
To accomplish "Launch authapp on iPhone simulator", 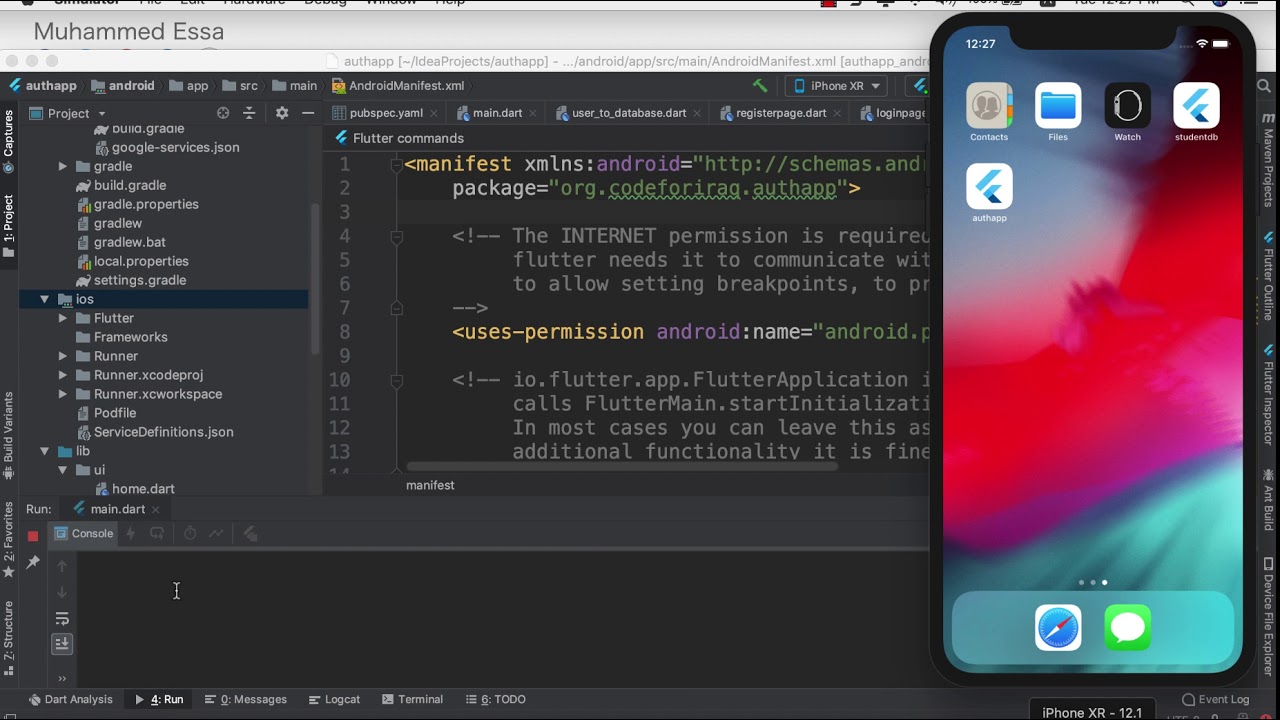I will tap(989, 194).
